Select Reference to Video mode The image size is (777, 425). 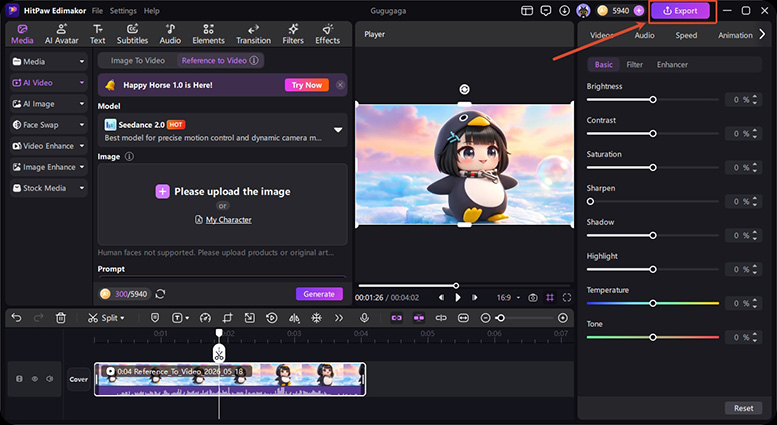(220, 60)
